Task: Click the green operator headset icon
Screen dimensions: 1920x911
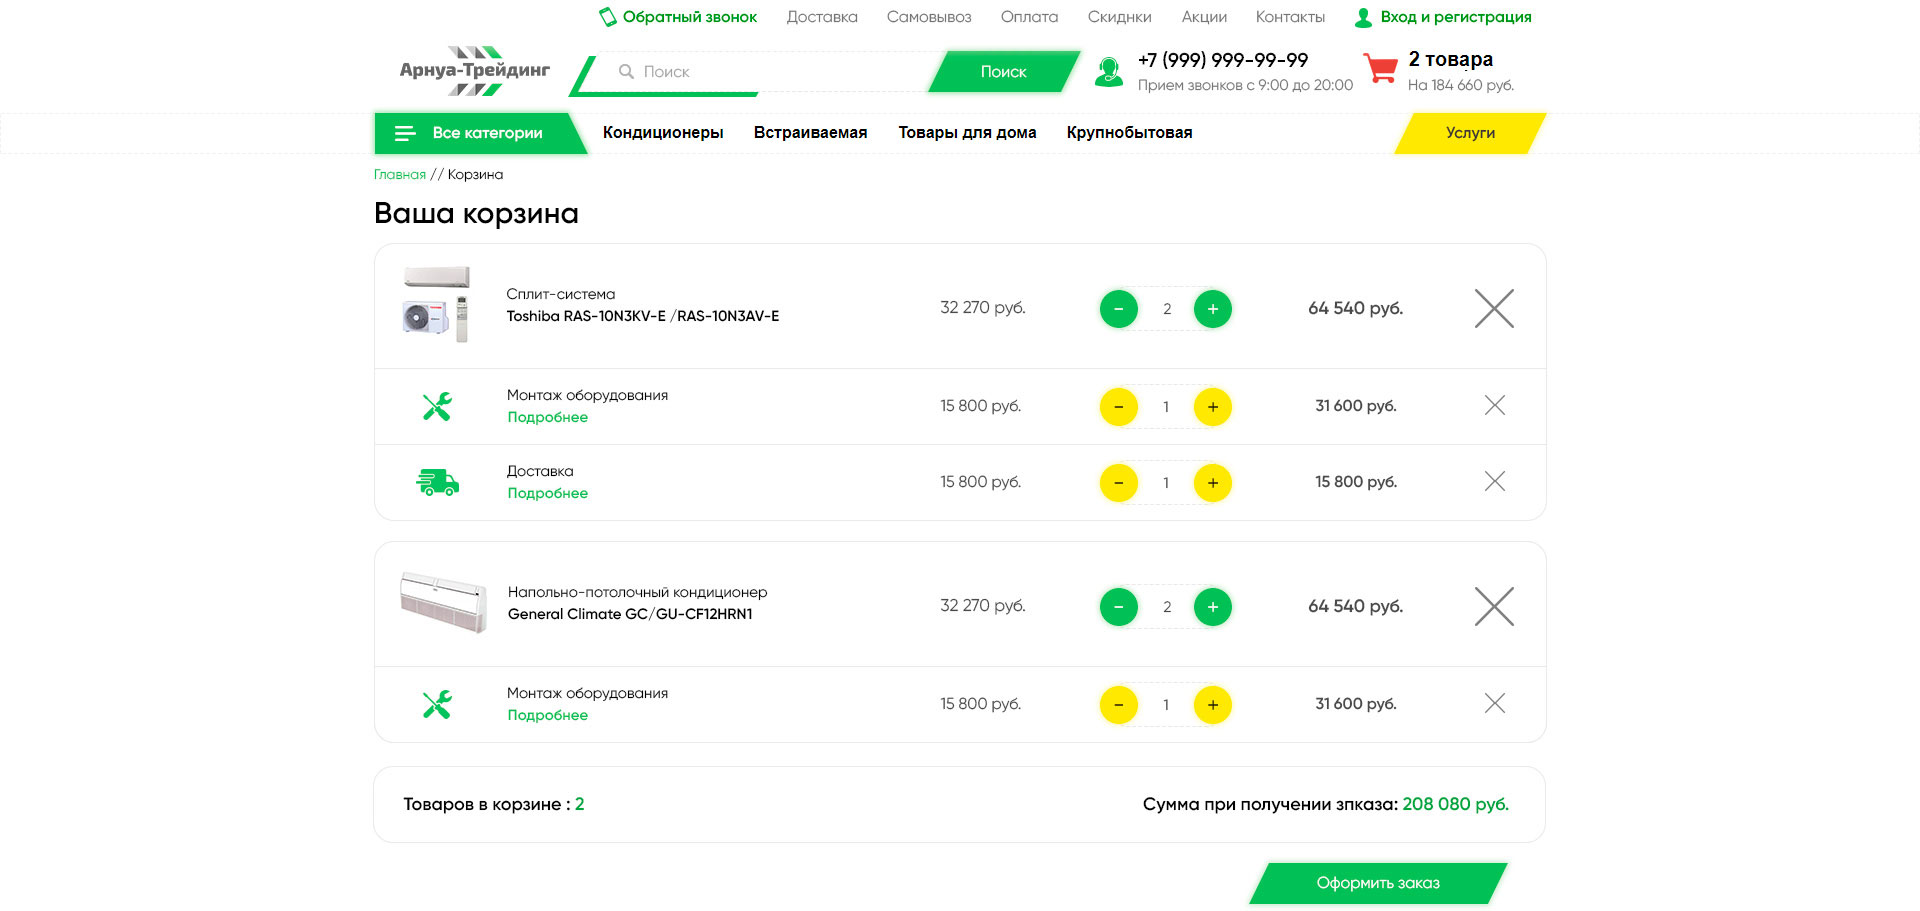Action: pos(1108,72)
